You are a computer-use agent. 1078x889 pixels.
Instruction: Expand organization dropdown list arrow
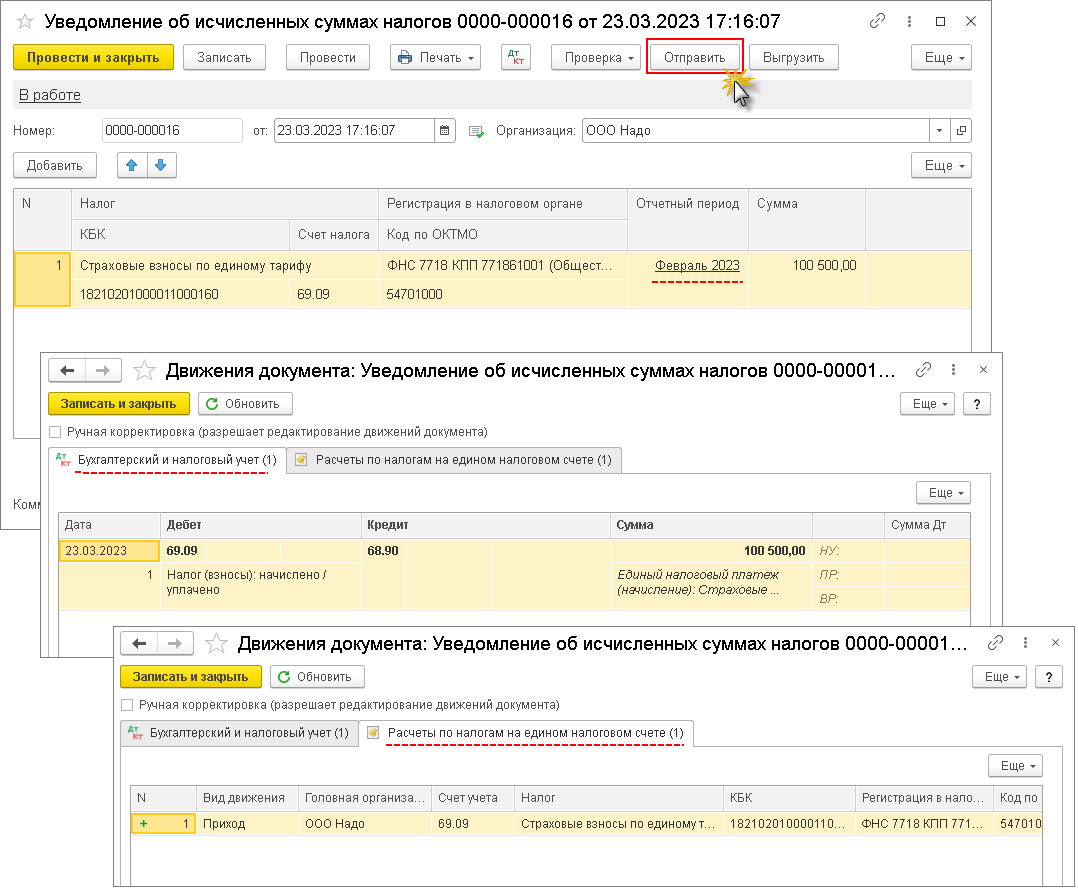[x=940, y=131]
